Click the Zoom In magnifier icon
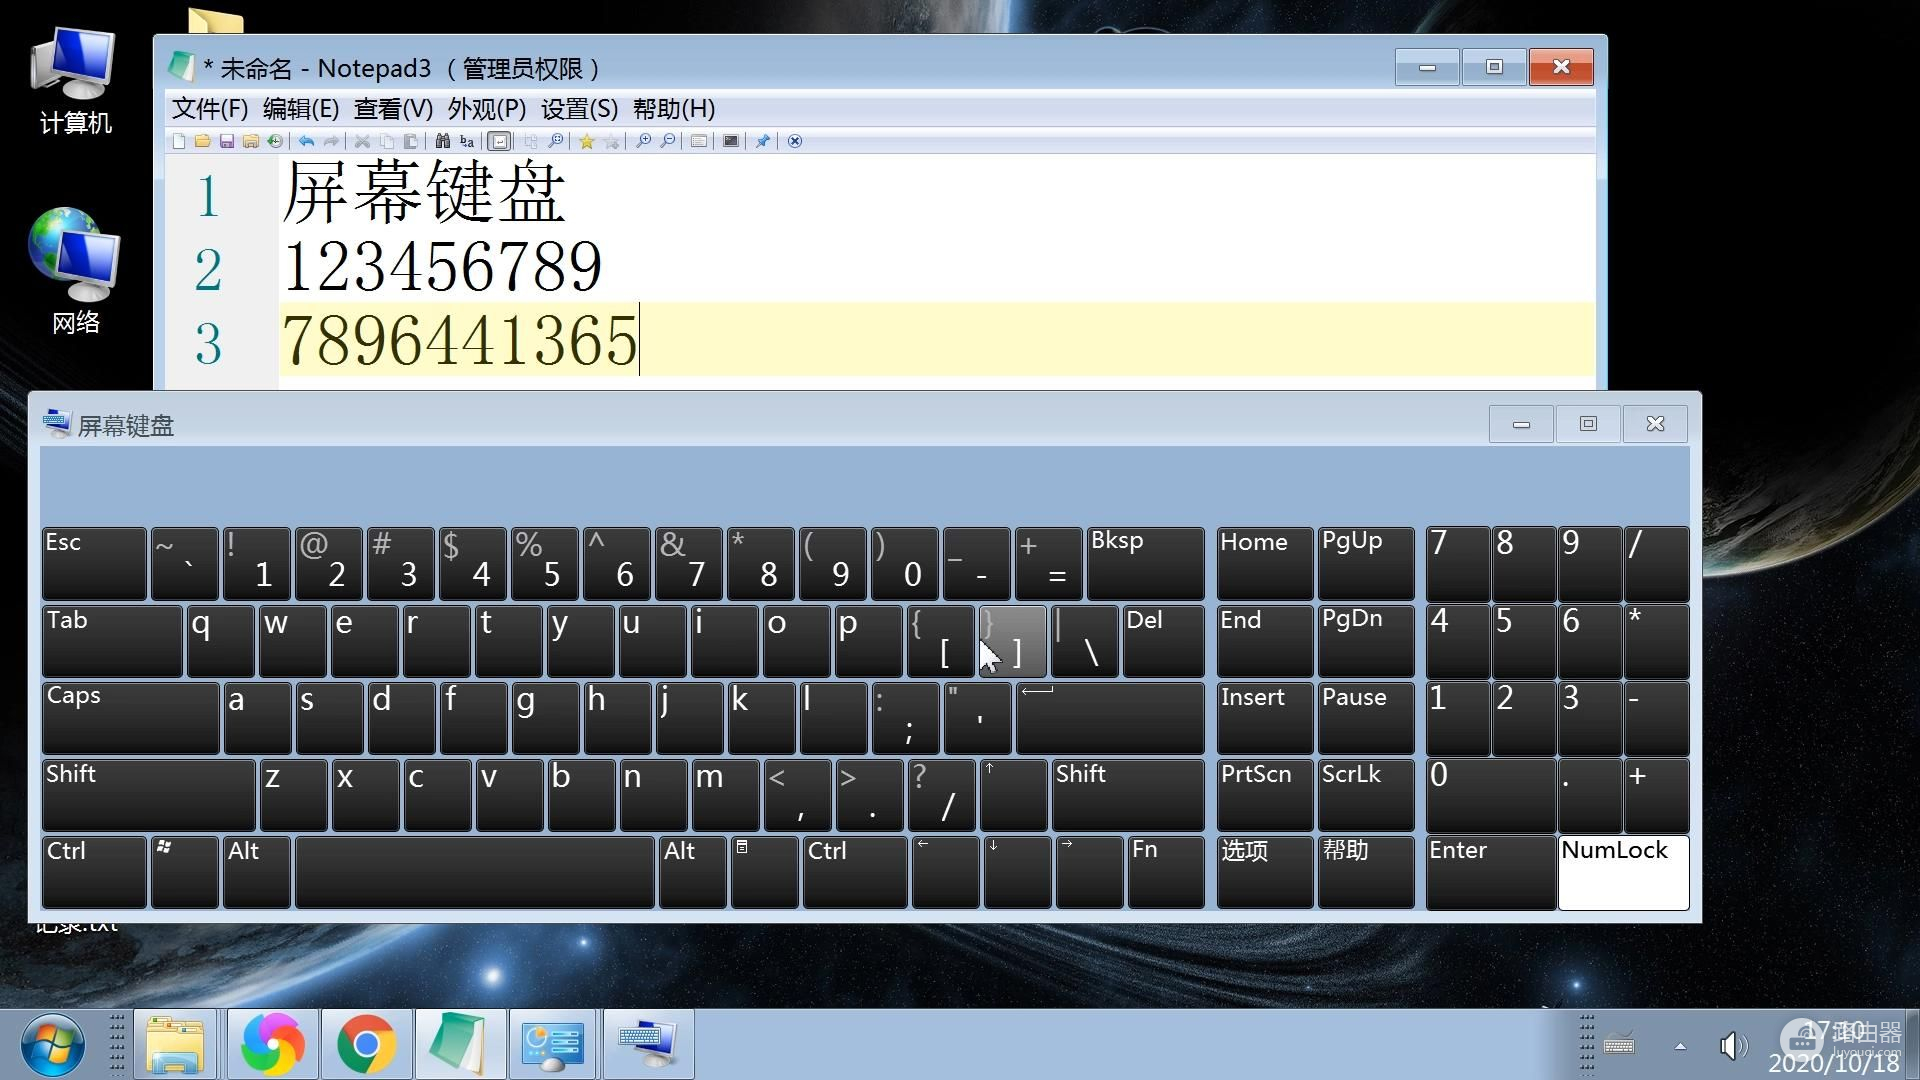The image size is (1920, 1080). tap(643, 141)
